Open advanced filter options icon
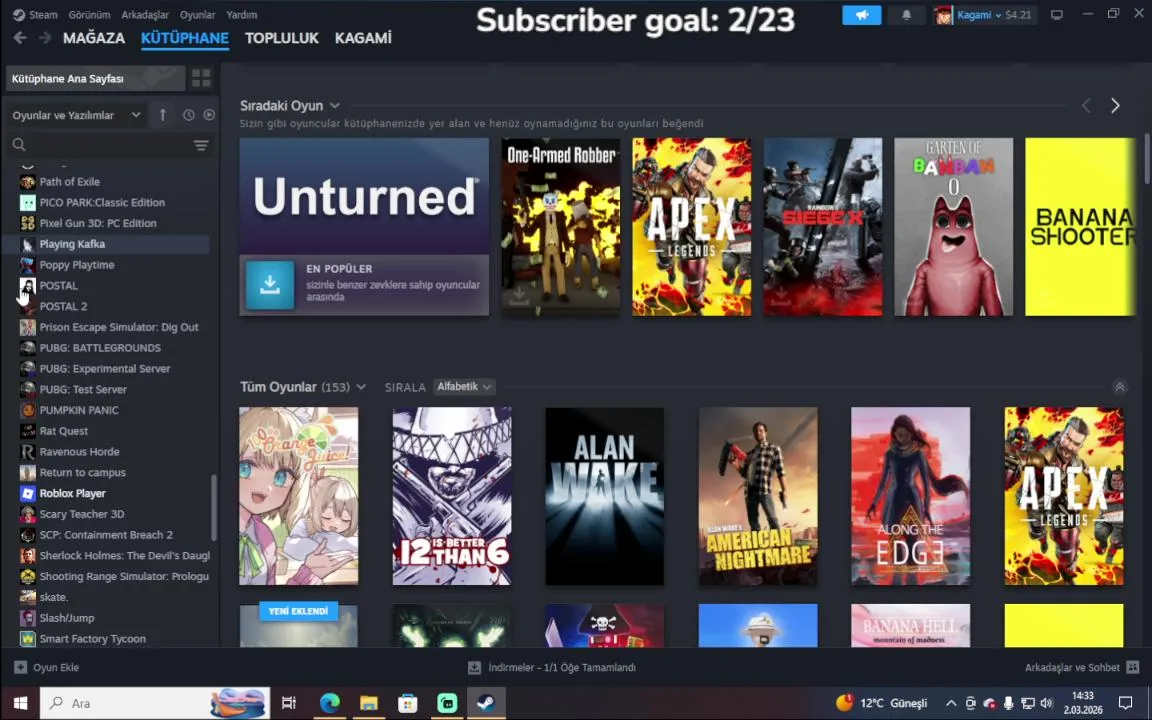 pos(201,145)
